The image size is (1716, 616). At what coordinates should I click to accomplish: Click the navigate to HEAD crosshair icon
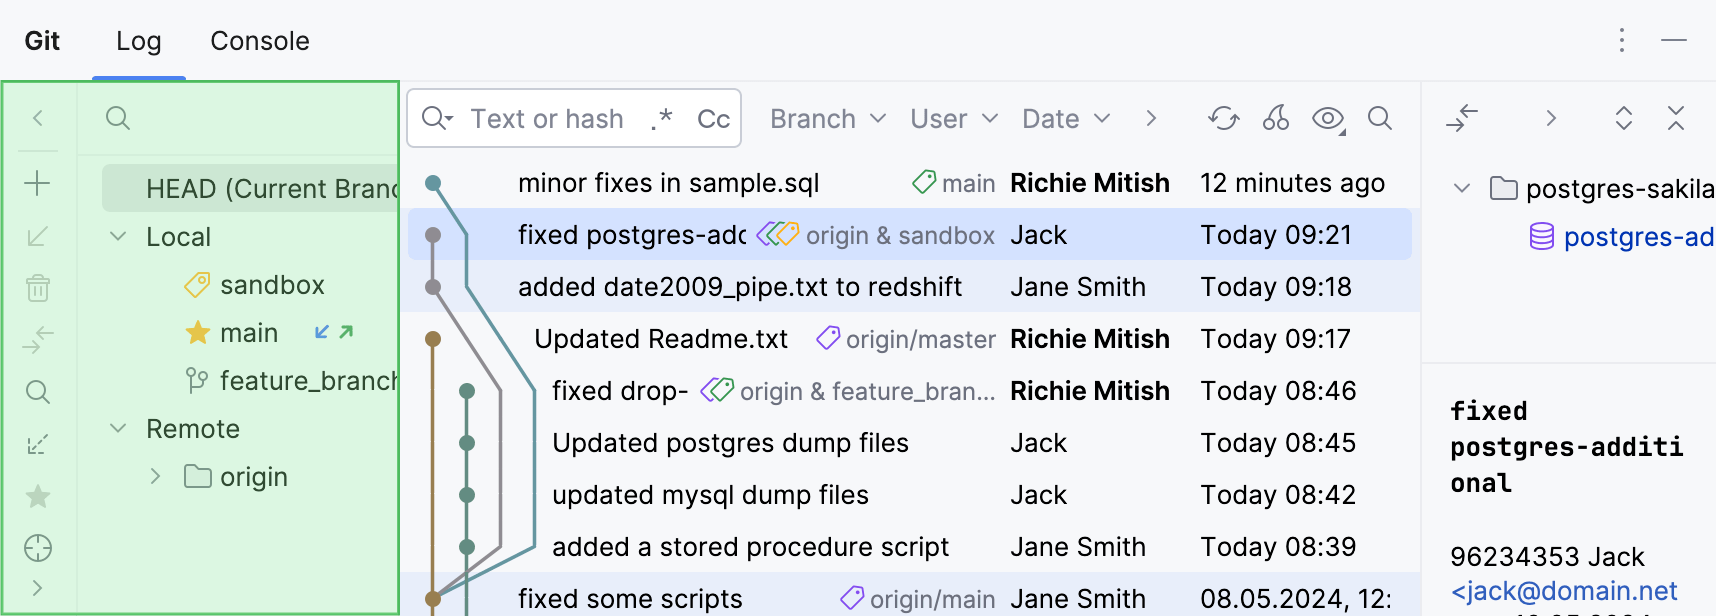pyautogui.click(x=37, y=548)
